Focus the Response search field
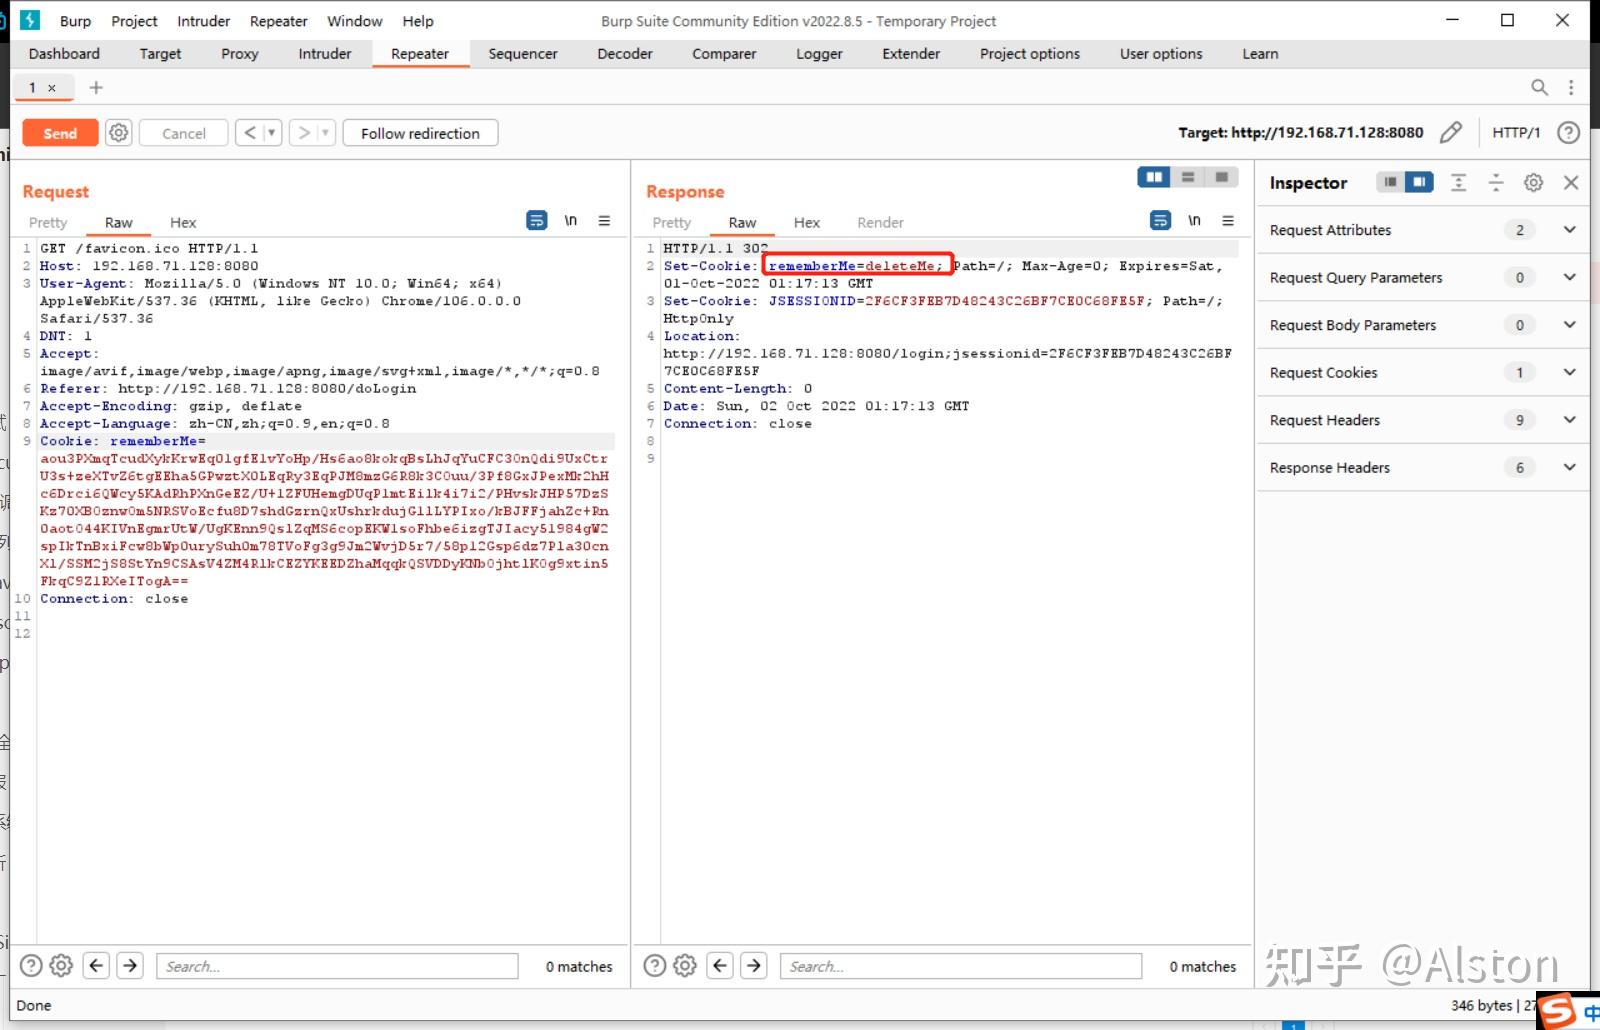The image size is (1600, 1030). click(961, 966)
